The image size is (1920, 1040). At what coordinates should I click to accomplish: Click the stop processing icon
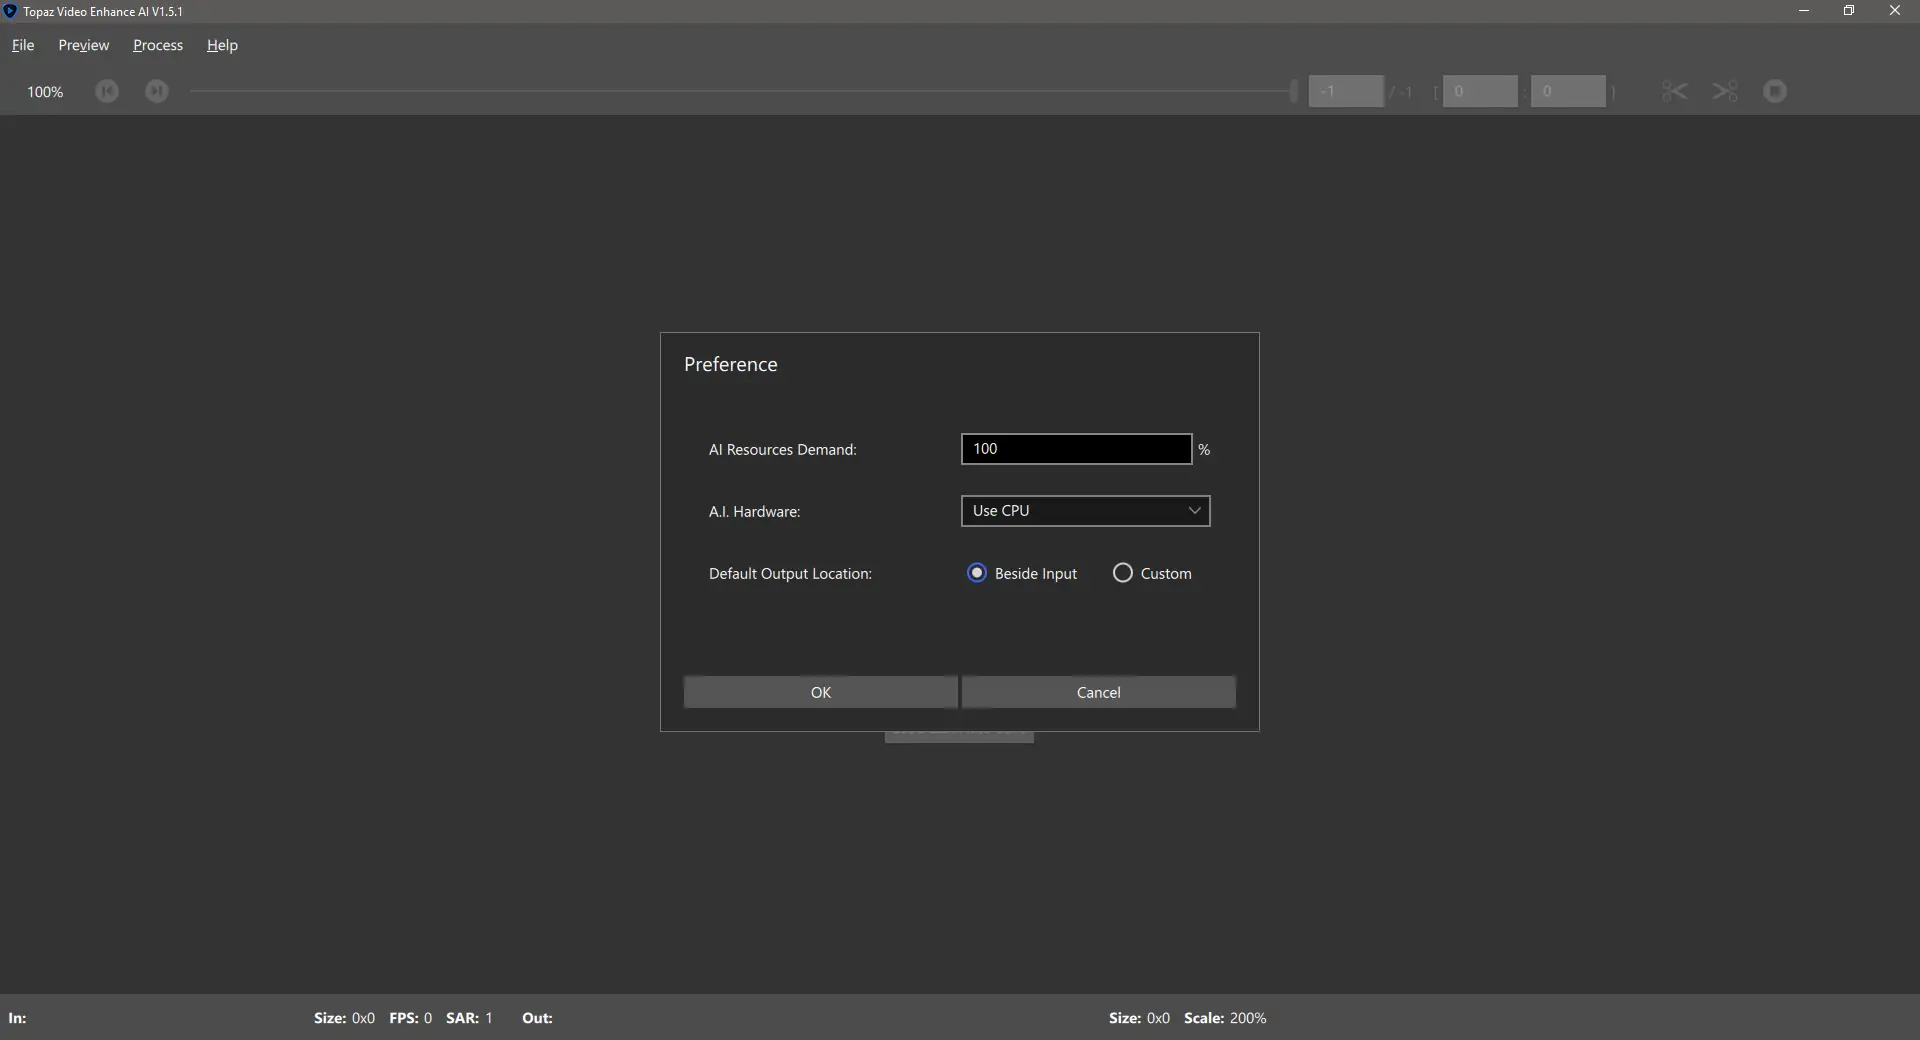[1775, 91]
